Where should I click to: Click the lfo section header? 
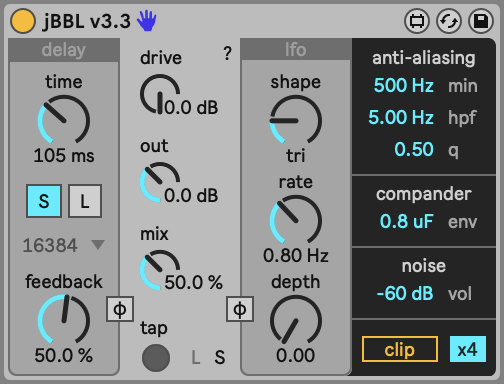296,50
